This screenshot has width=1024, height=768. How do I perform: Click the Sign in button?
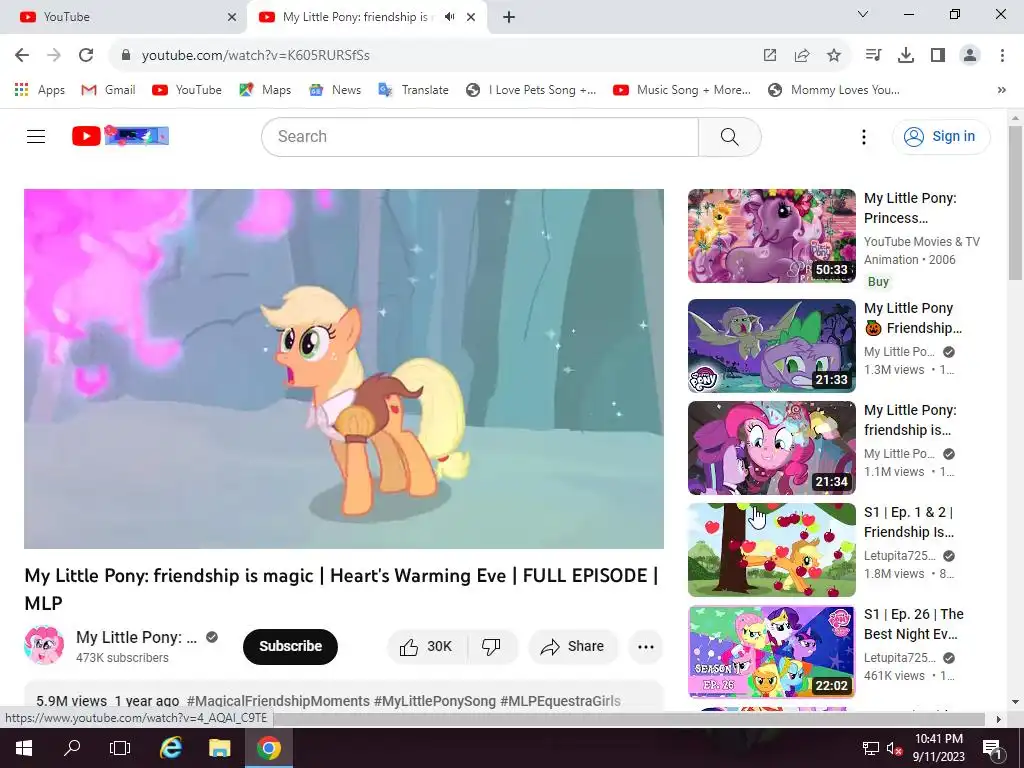pos(941,136)
